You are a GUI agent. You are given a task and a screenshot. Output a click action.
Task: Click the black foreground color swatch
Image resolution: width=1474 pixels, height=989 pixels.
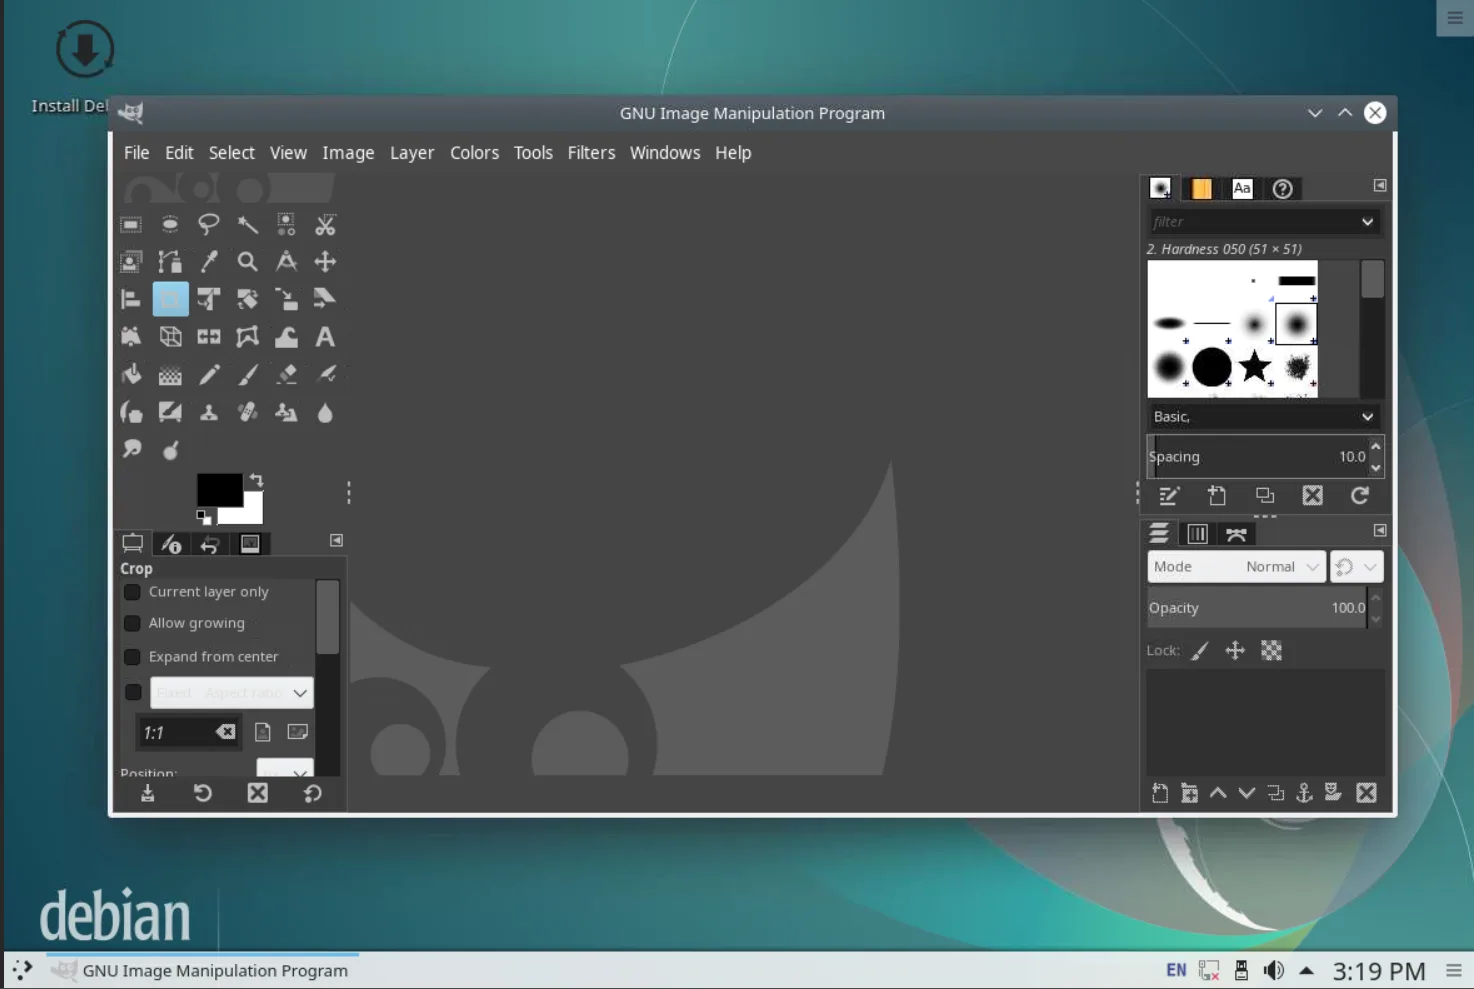point(219,490)
